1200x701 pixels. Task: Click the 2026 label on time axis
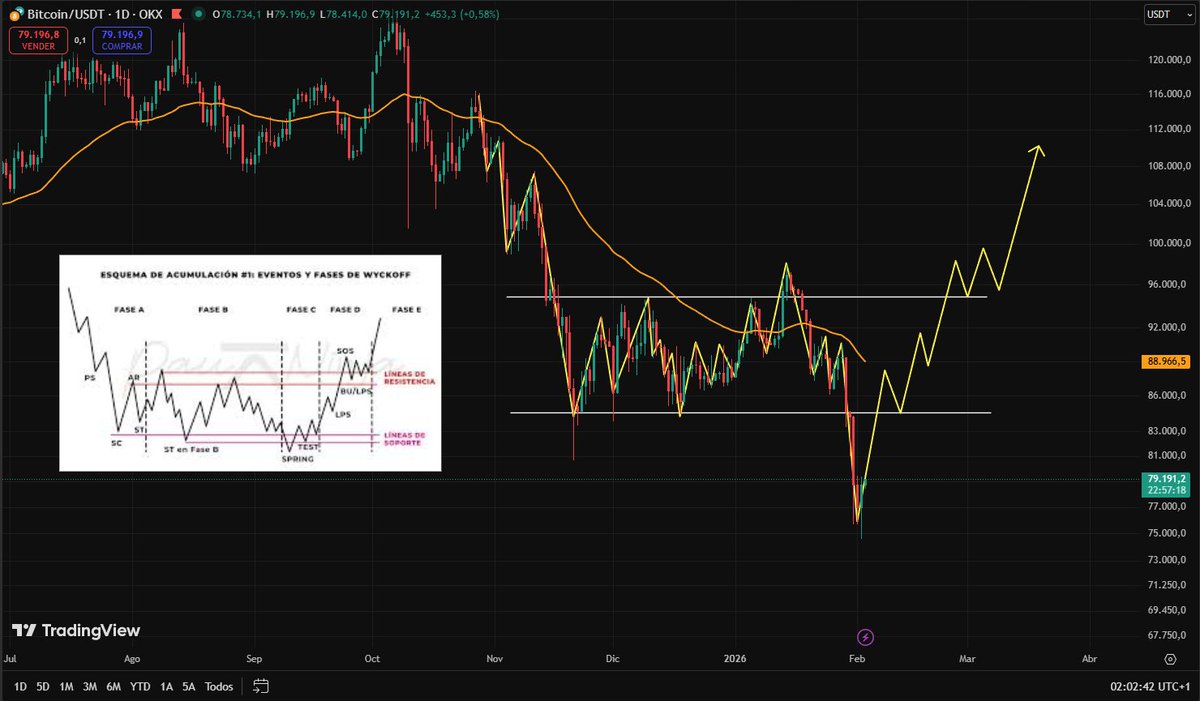point(735,660)
